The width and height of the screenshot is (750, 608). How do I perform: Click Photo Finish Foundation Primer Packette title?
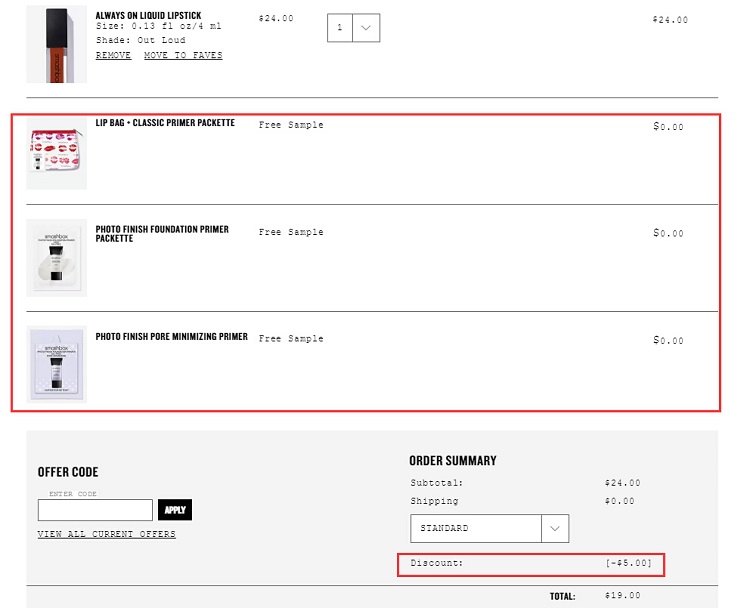point(162,233)
